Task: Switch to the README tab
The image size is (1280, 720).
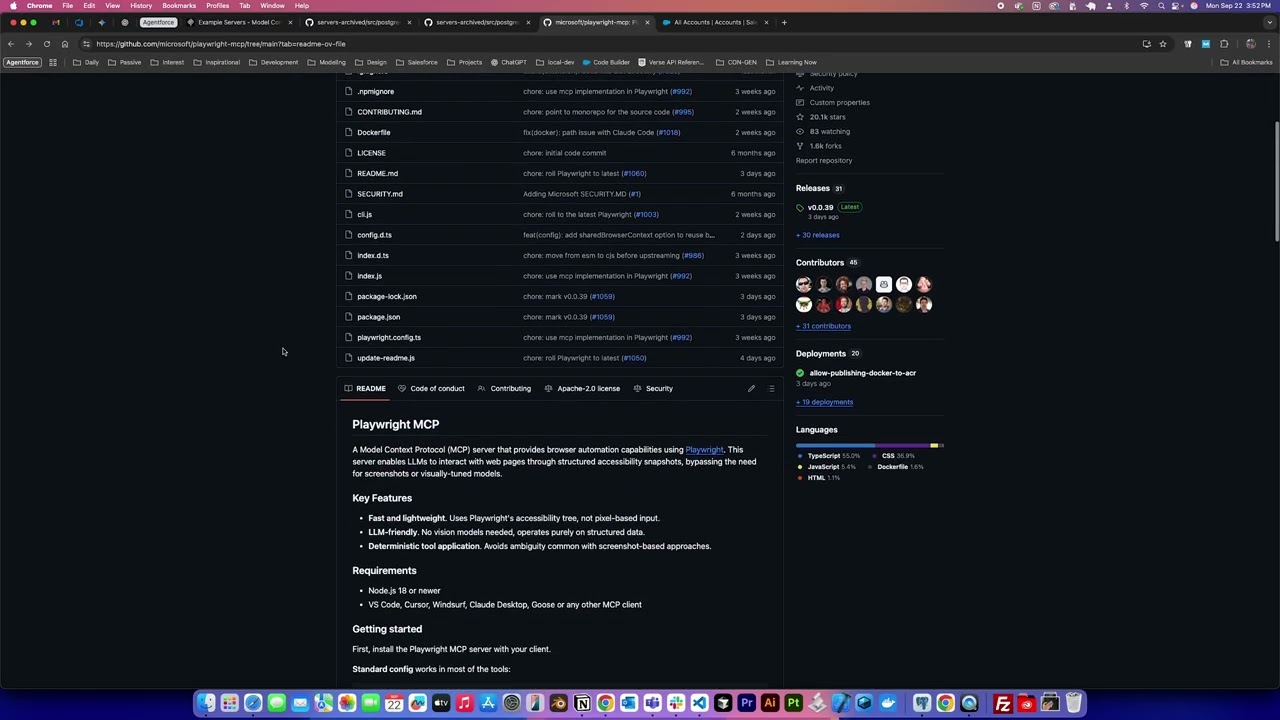Action: (x=365, y=388)
